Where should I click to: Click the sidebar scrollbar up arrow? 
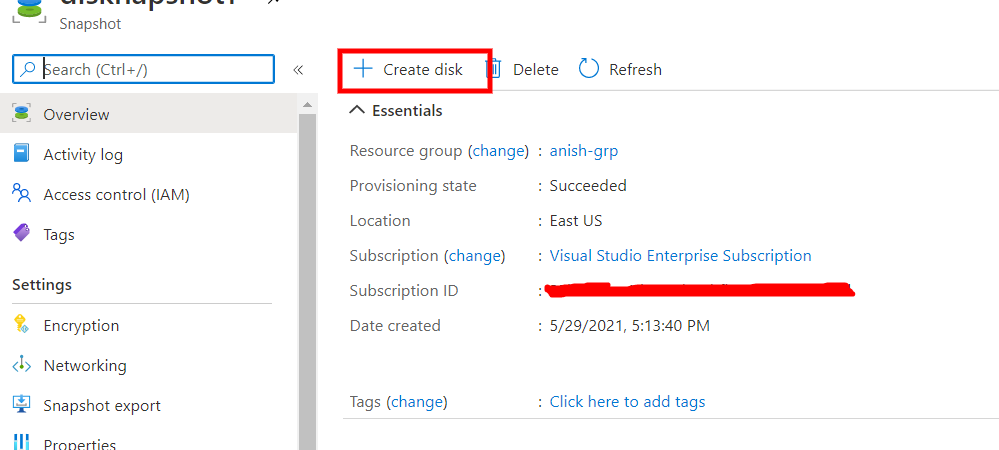tap(307, 105)
